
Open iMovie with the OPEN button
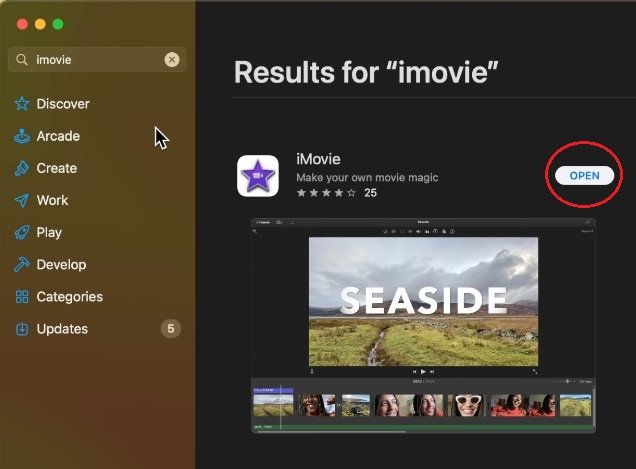tap(584, 176)
